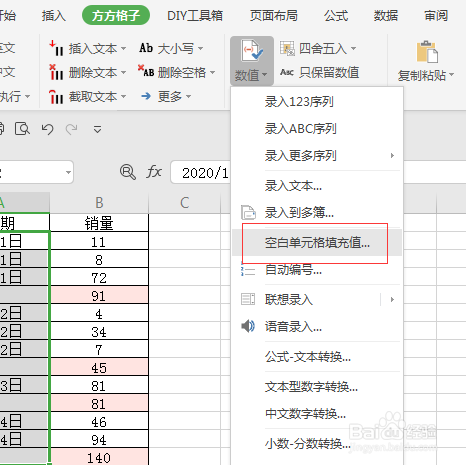The width and height of the screenshot is (466, 465).
Task: Select 语音录入... menu item
Action: [317, 326]
